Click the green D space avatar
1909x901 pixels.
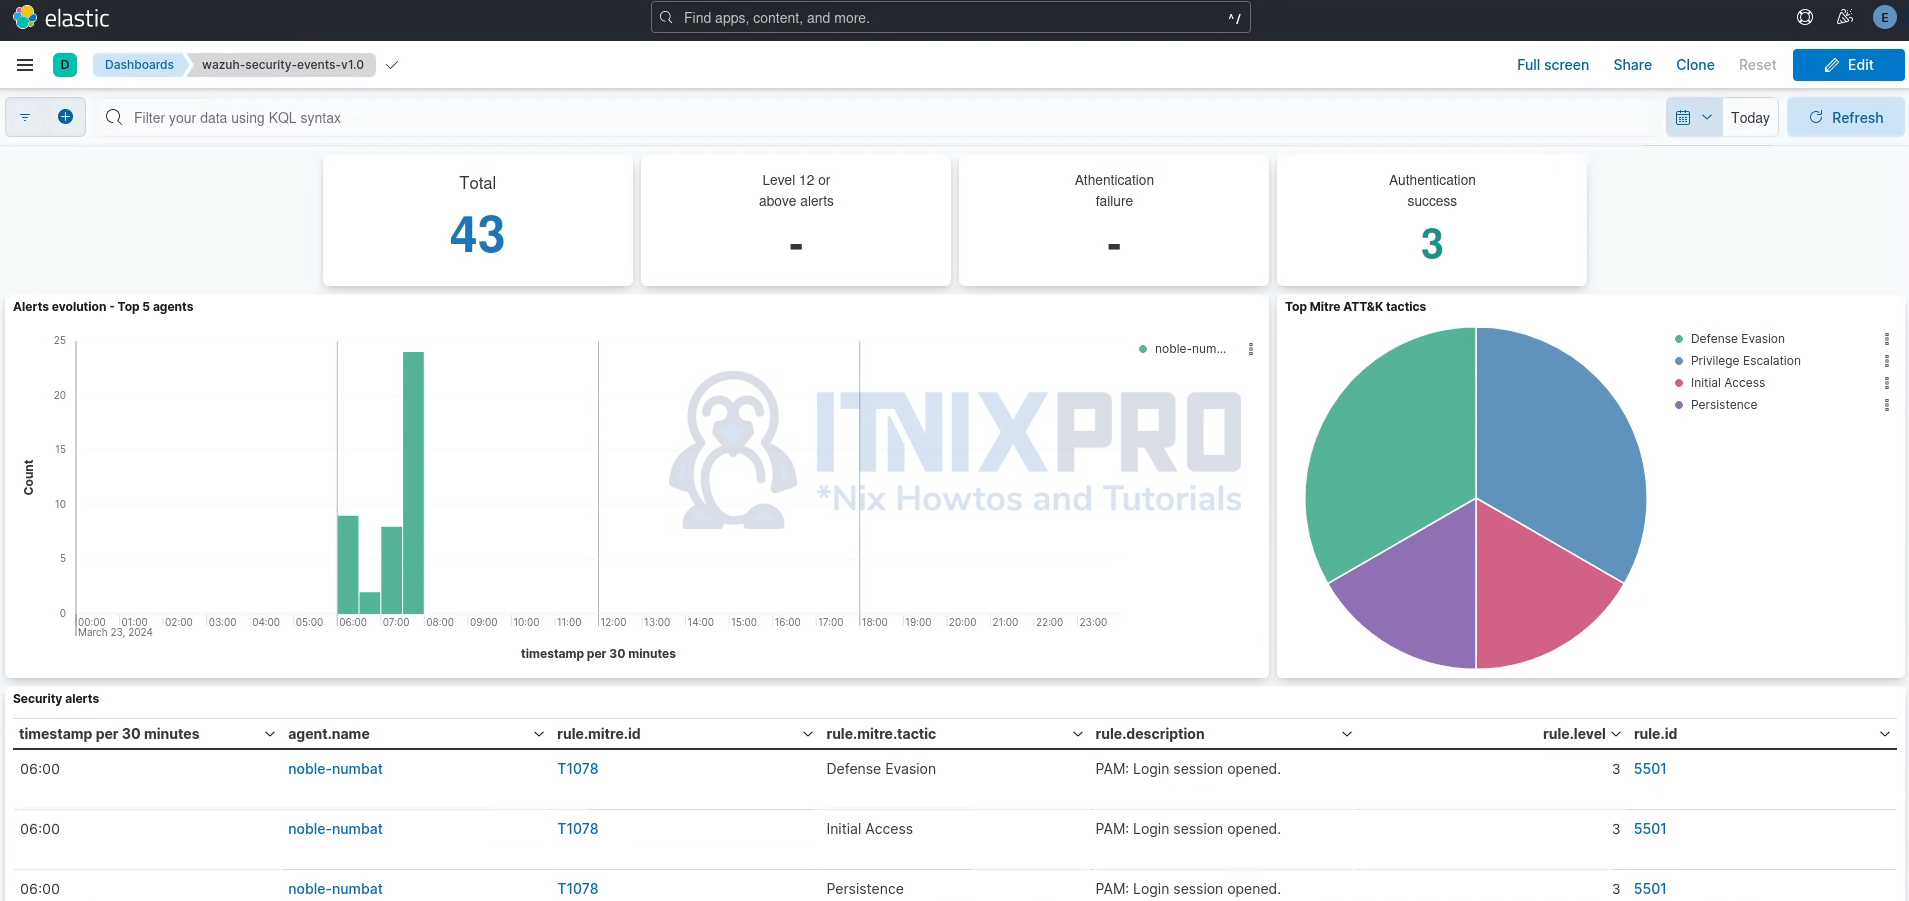[65, 65]
